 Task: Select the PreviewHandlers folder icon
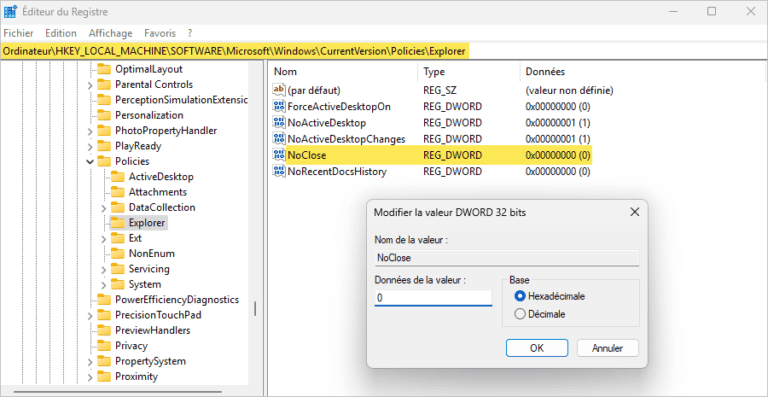pyautogui.click(x=103, y=330)
